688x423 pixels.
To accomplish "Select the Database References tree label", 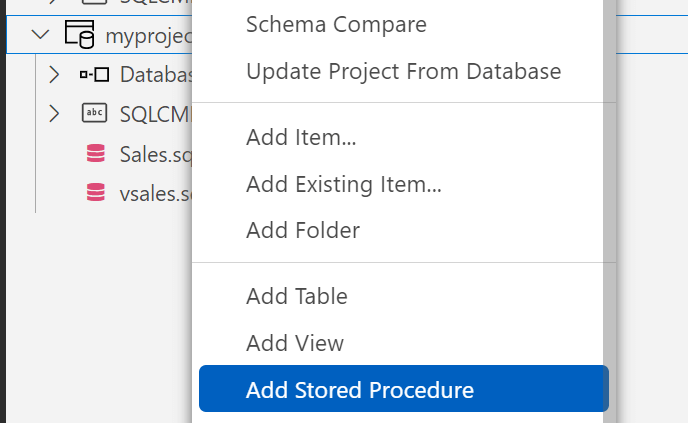I will [155, 74].
